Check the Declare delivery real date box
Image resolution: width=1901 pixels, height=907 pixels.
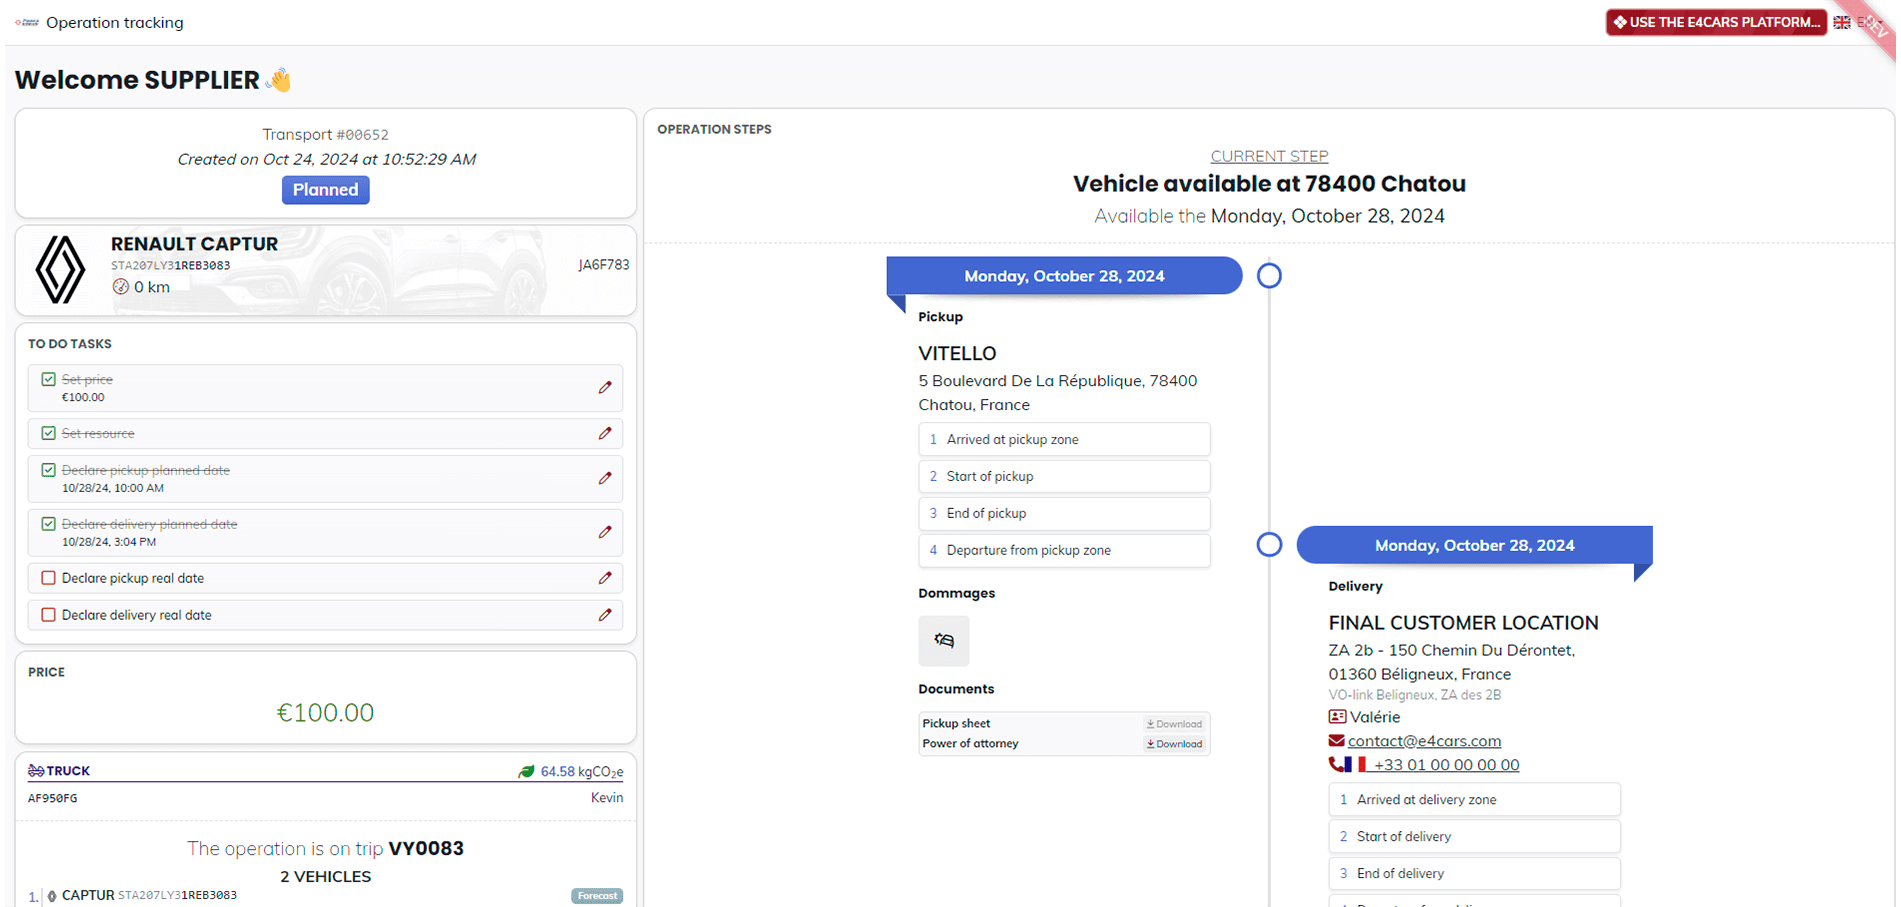coord(48,615)
